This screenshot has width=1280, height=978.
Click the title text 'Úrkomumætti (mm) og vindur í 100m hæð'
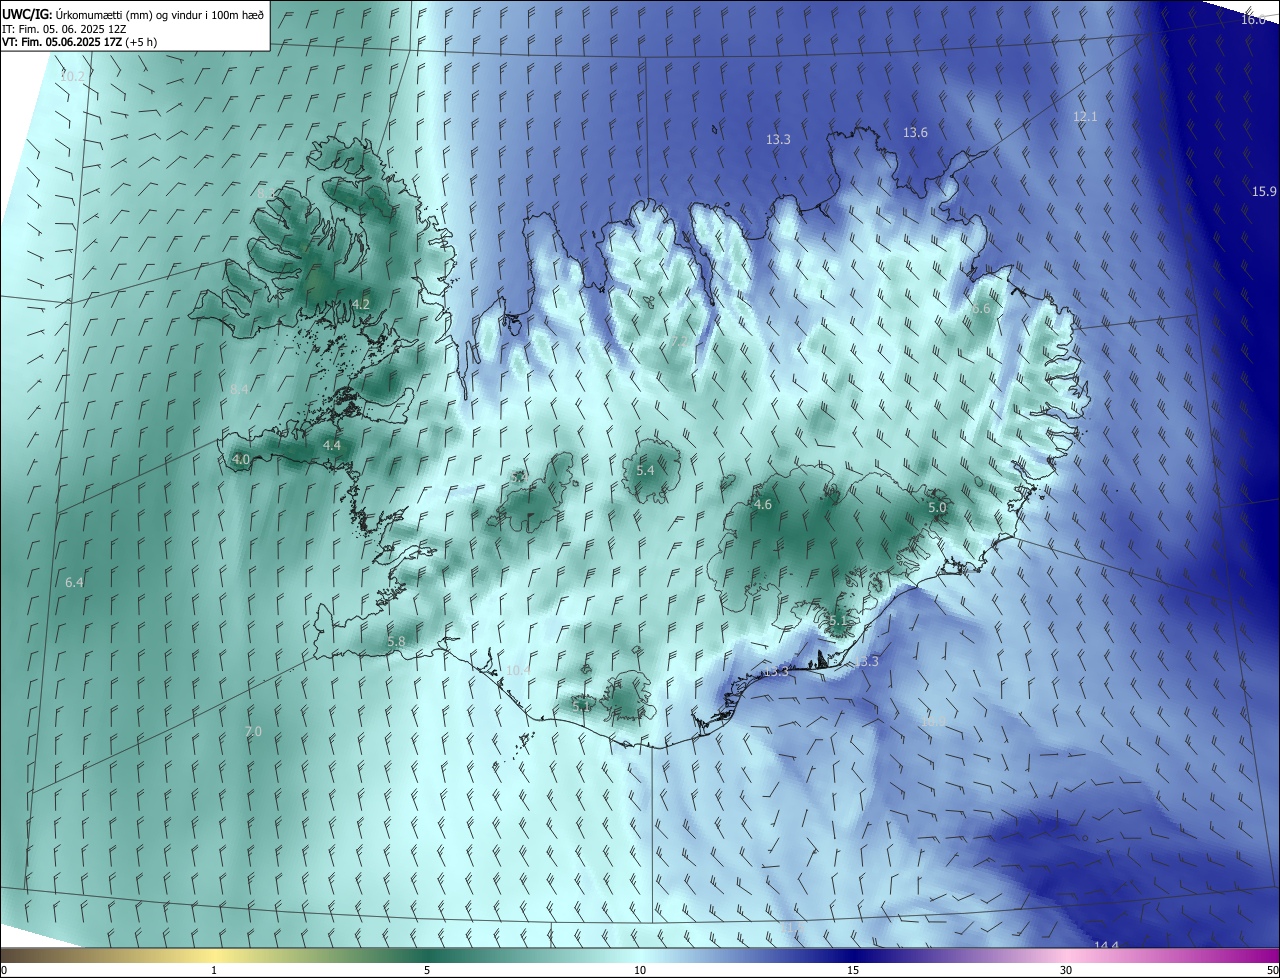(160, 15)
